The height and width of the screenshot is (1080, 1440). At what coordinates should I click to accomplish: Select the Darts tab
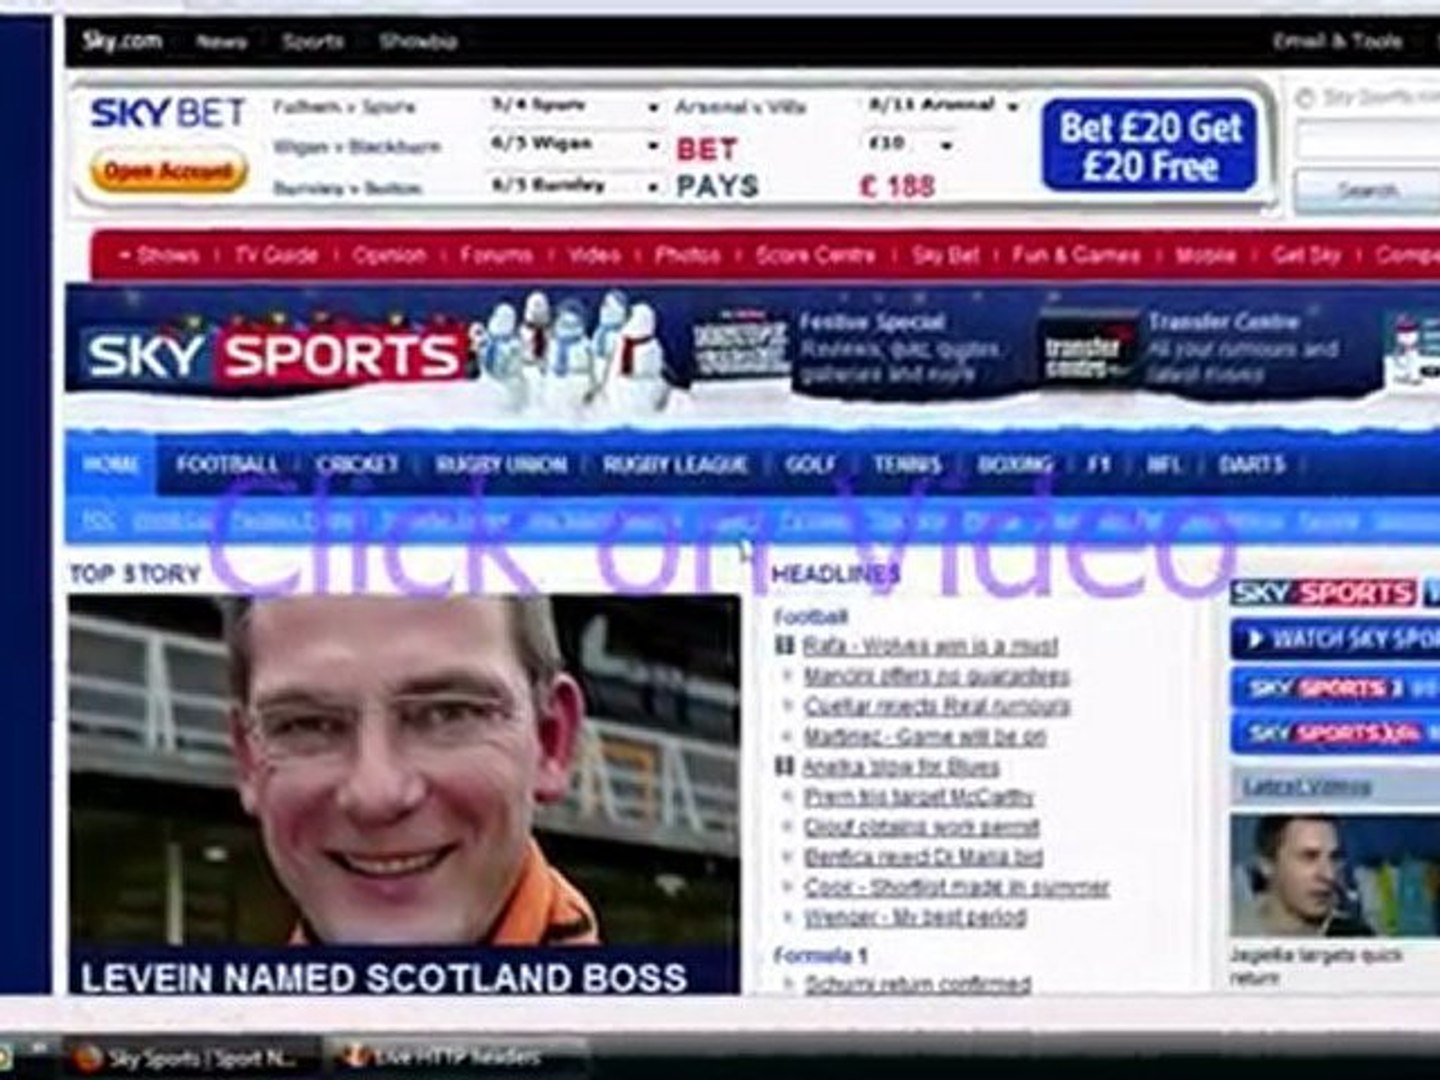(1251, 465)
